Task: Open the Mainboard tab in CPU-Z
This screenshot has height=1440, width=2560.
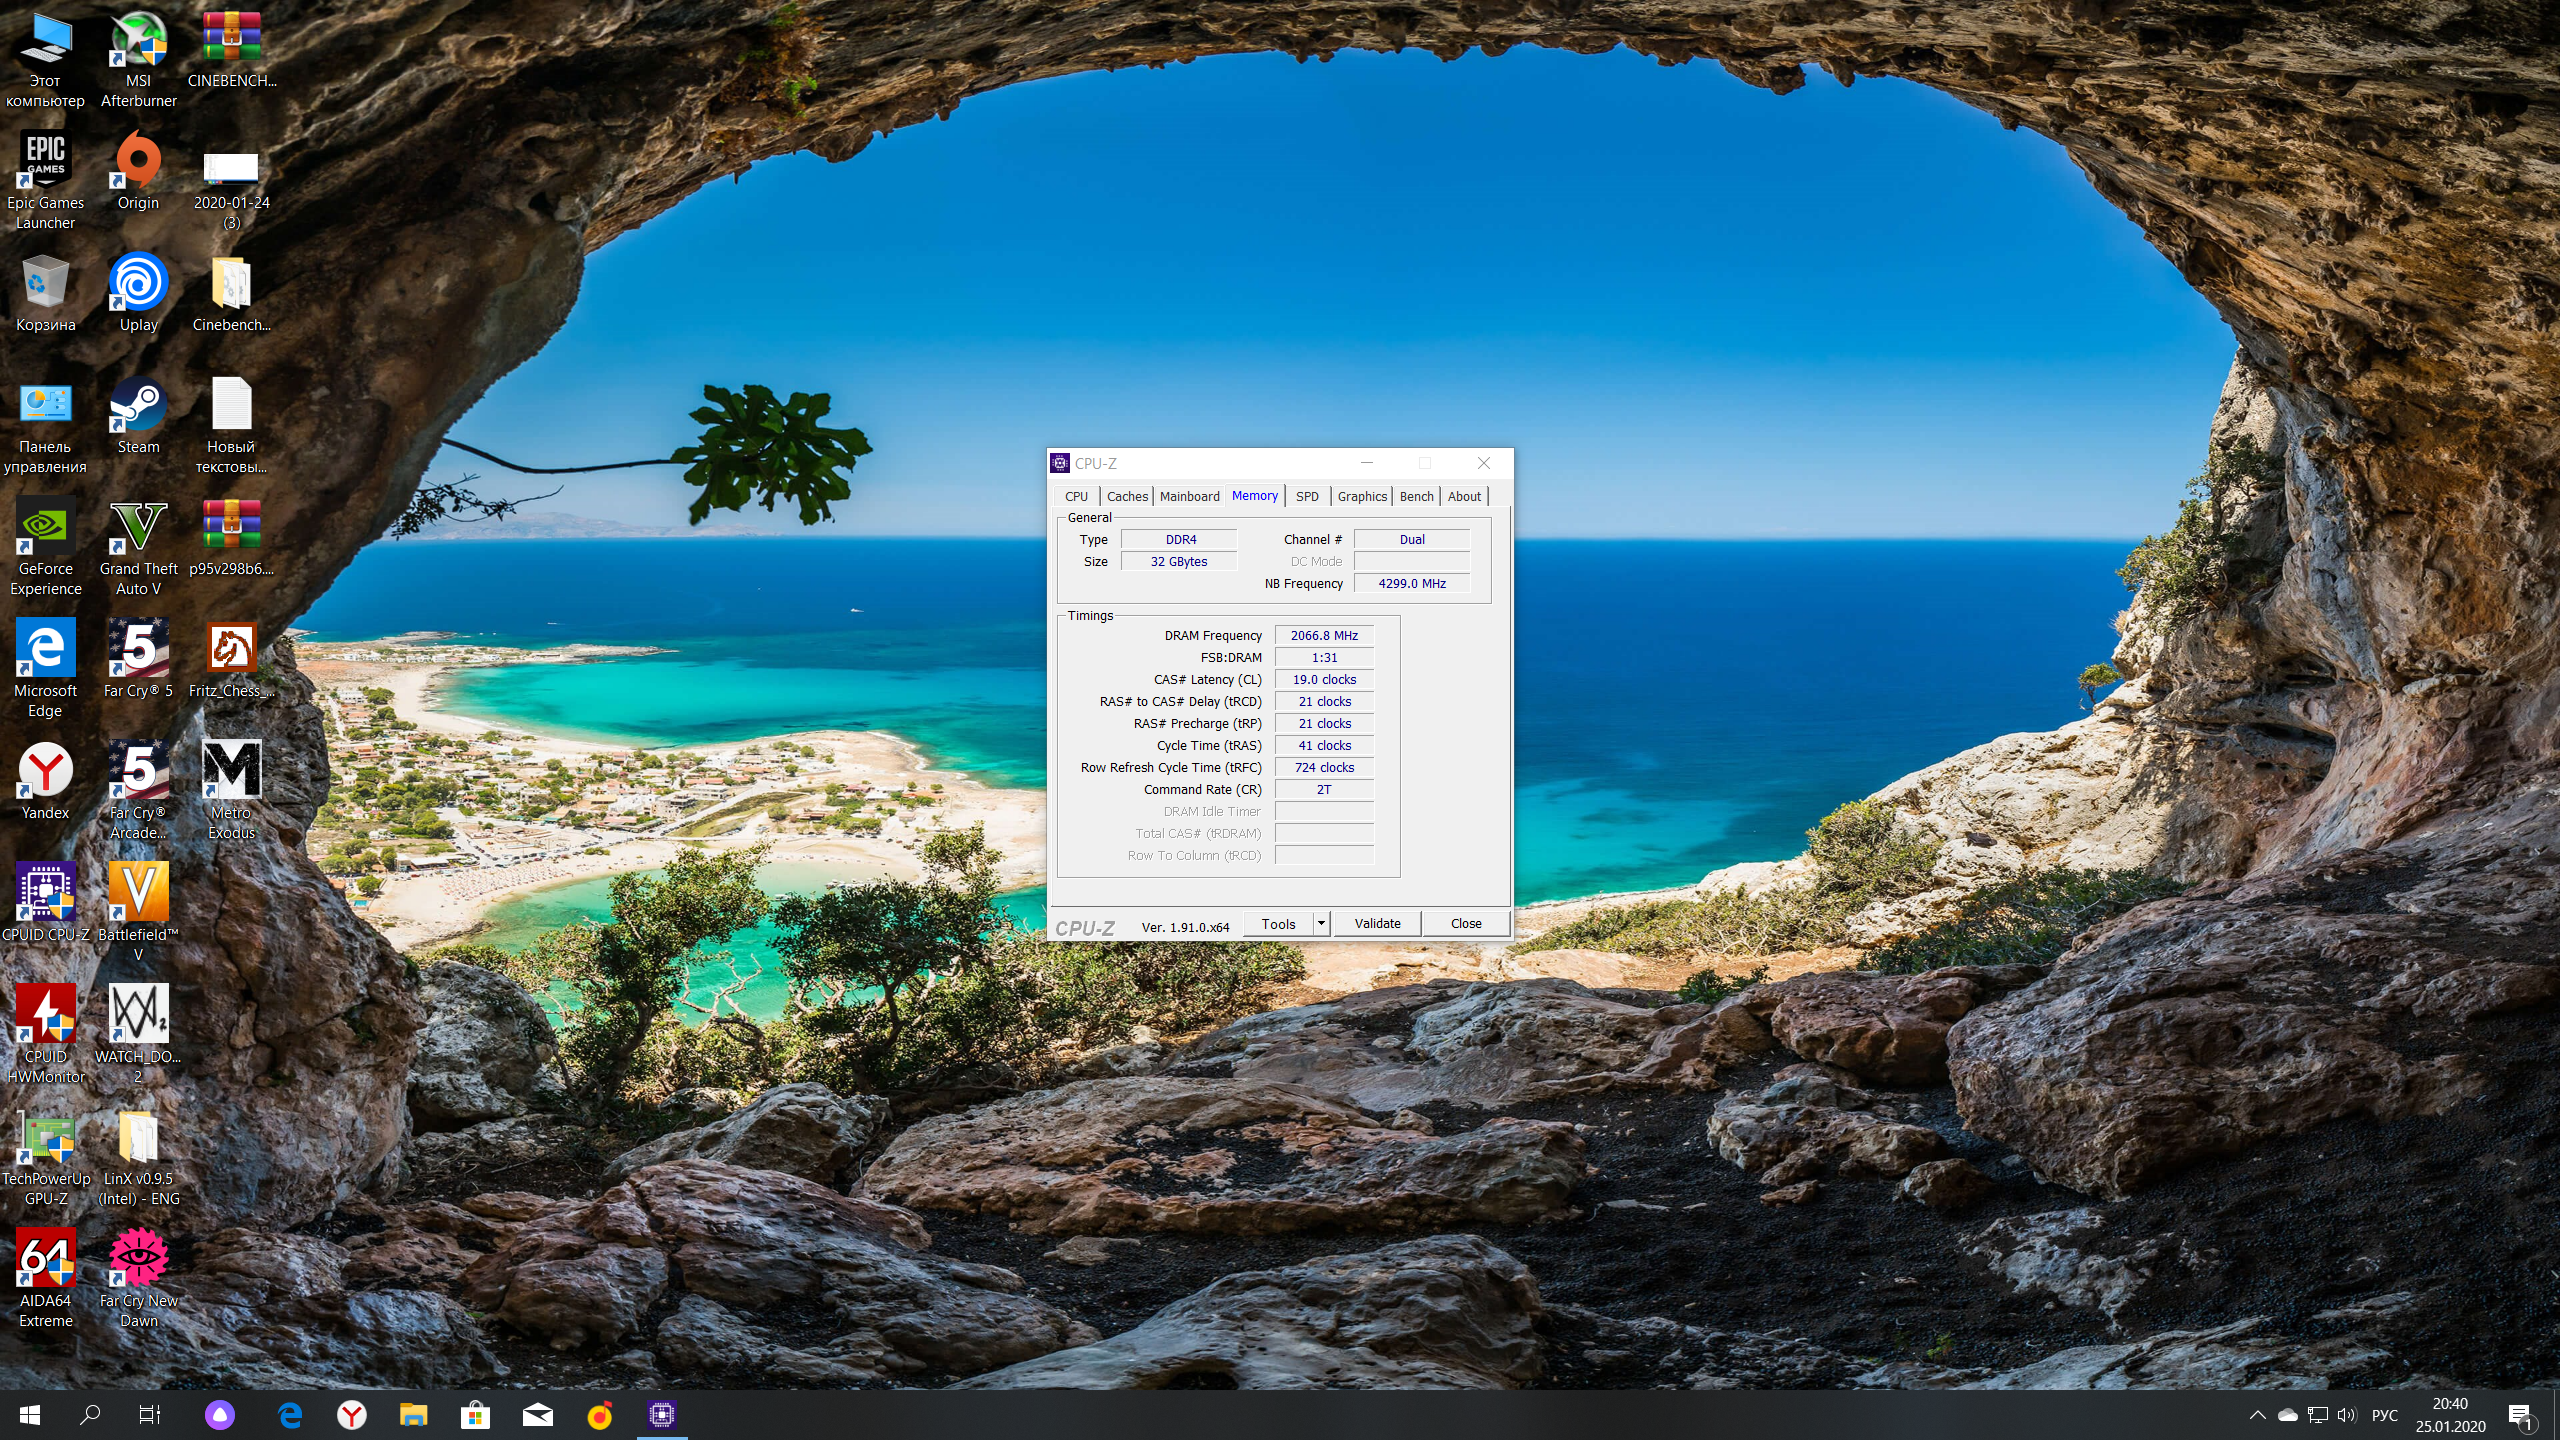Action: (1189, 496)
